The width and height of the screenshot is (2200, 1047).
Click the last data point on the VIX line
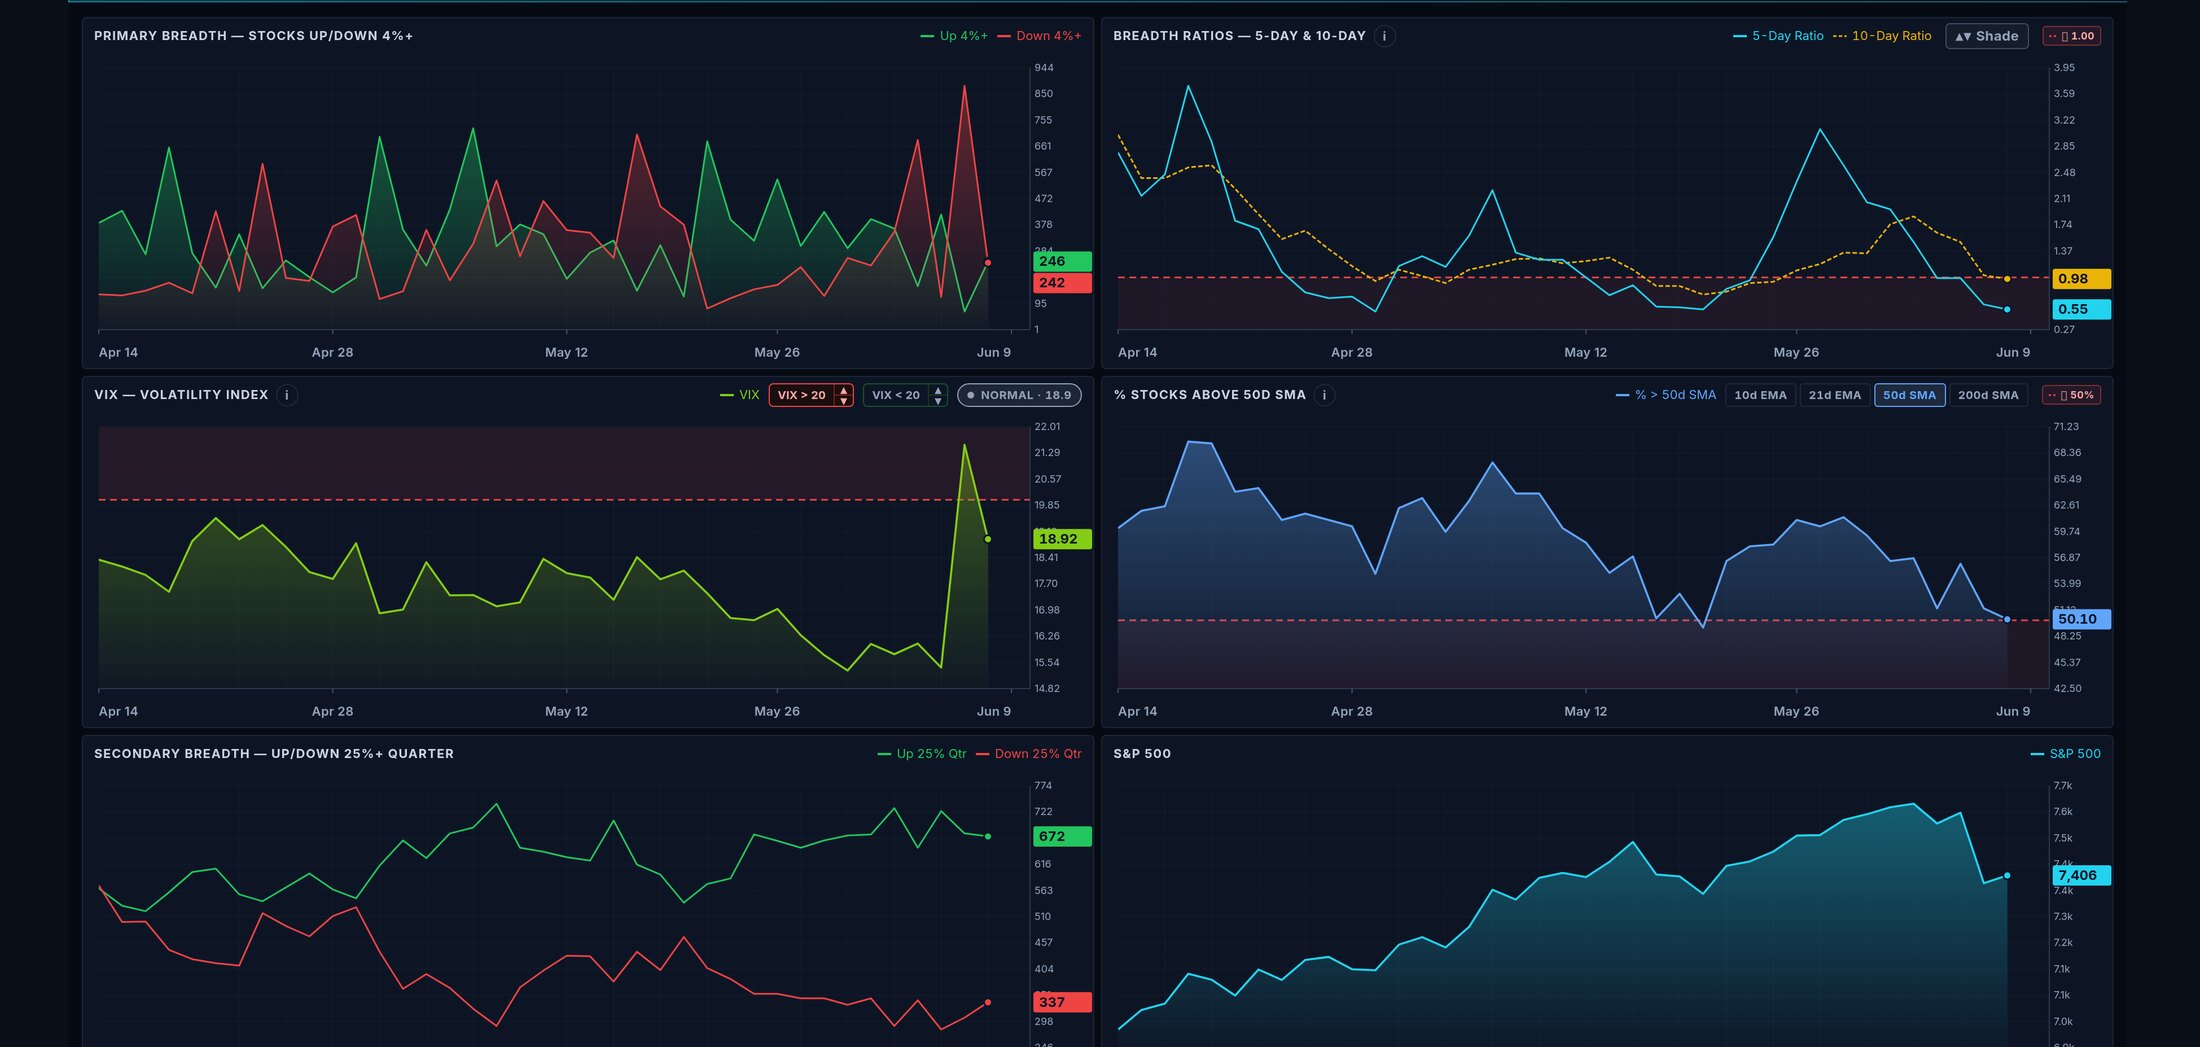click(988, 539)
